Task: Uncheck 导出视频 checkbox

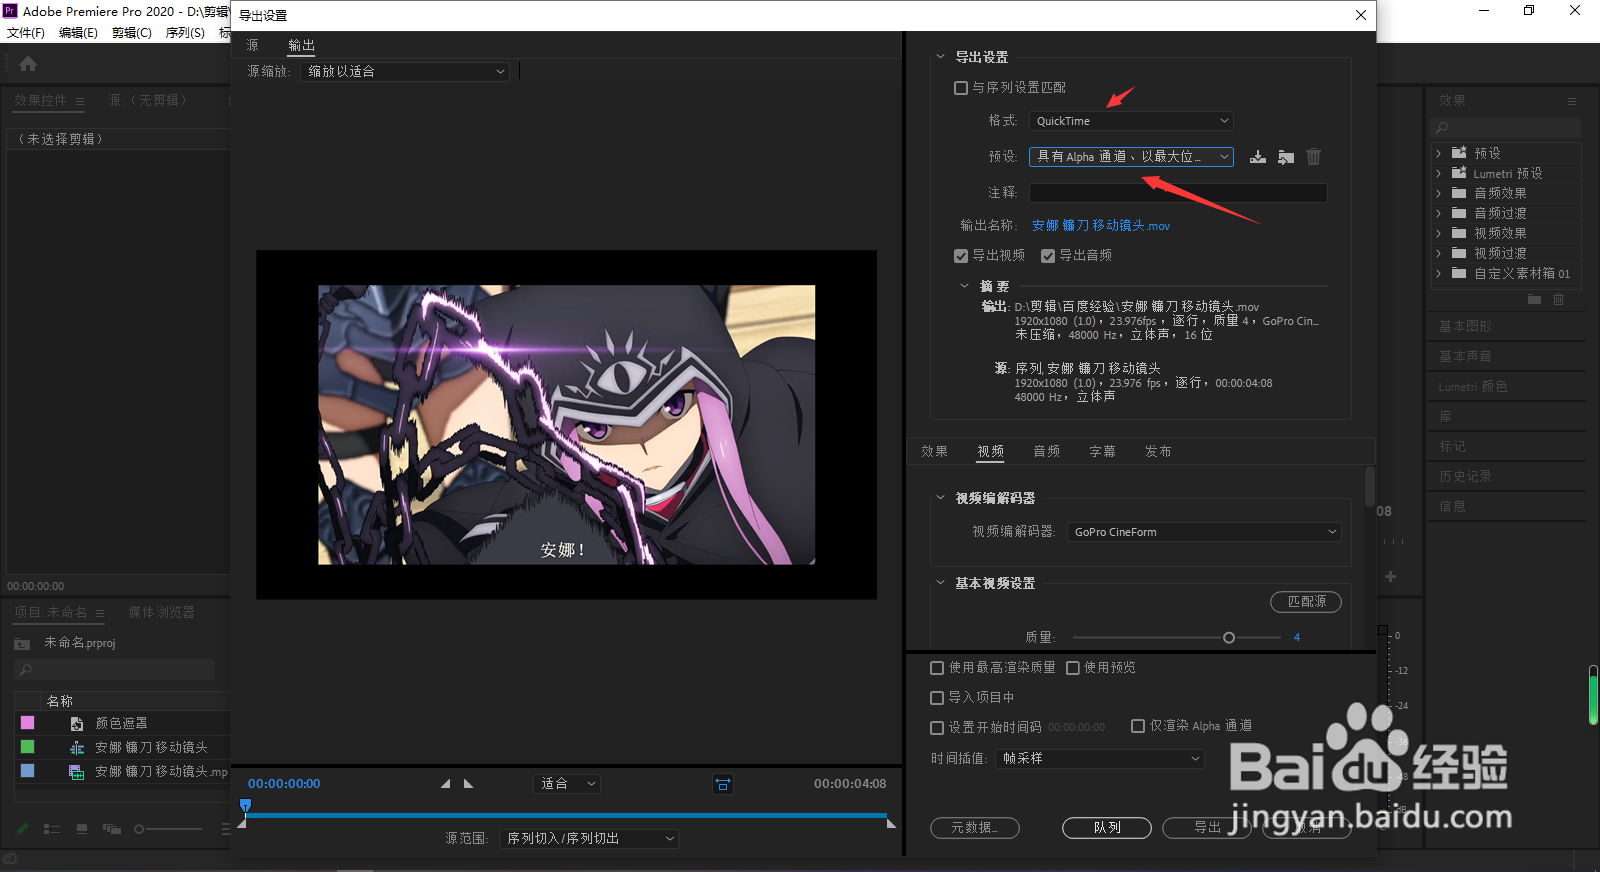Action: point(961,256)
